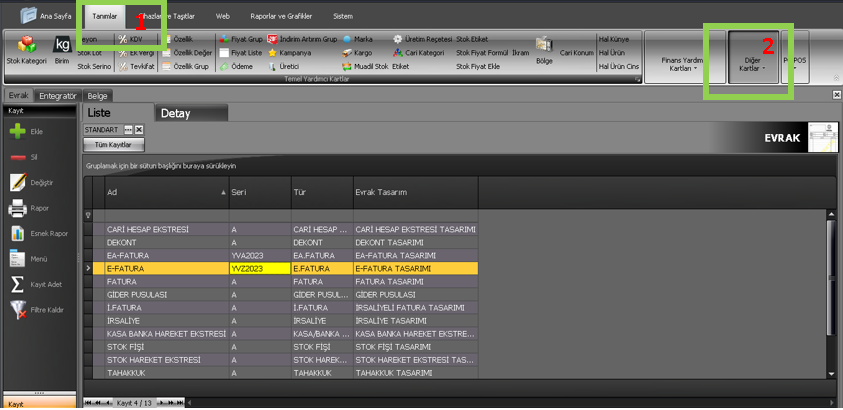The width and height of the screenshot is (843, 410).
Task: Switch to the Tanımlar ribbon tab
Action: pos(105,16)
